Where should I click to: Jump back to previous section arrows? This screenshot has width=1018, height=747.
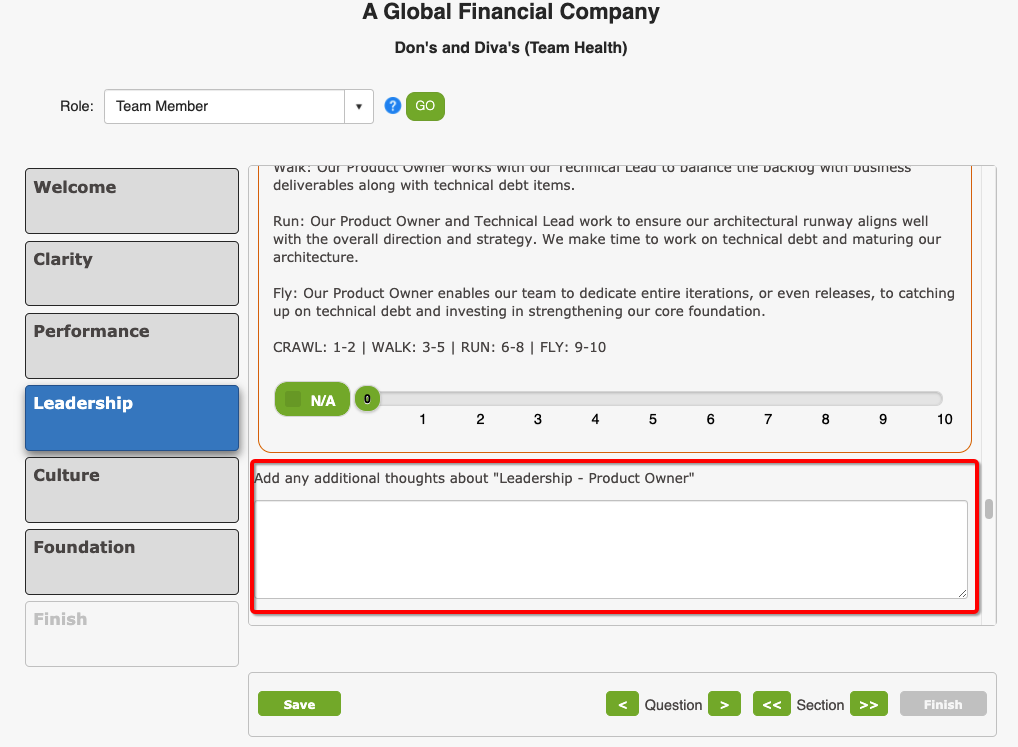771,704
